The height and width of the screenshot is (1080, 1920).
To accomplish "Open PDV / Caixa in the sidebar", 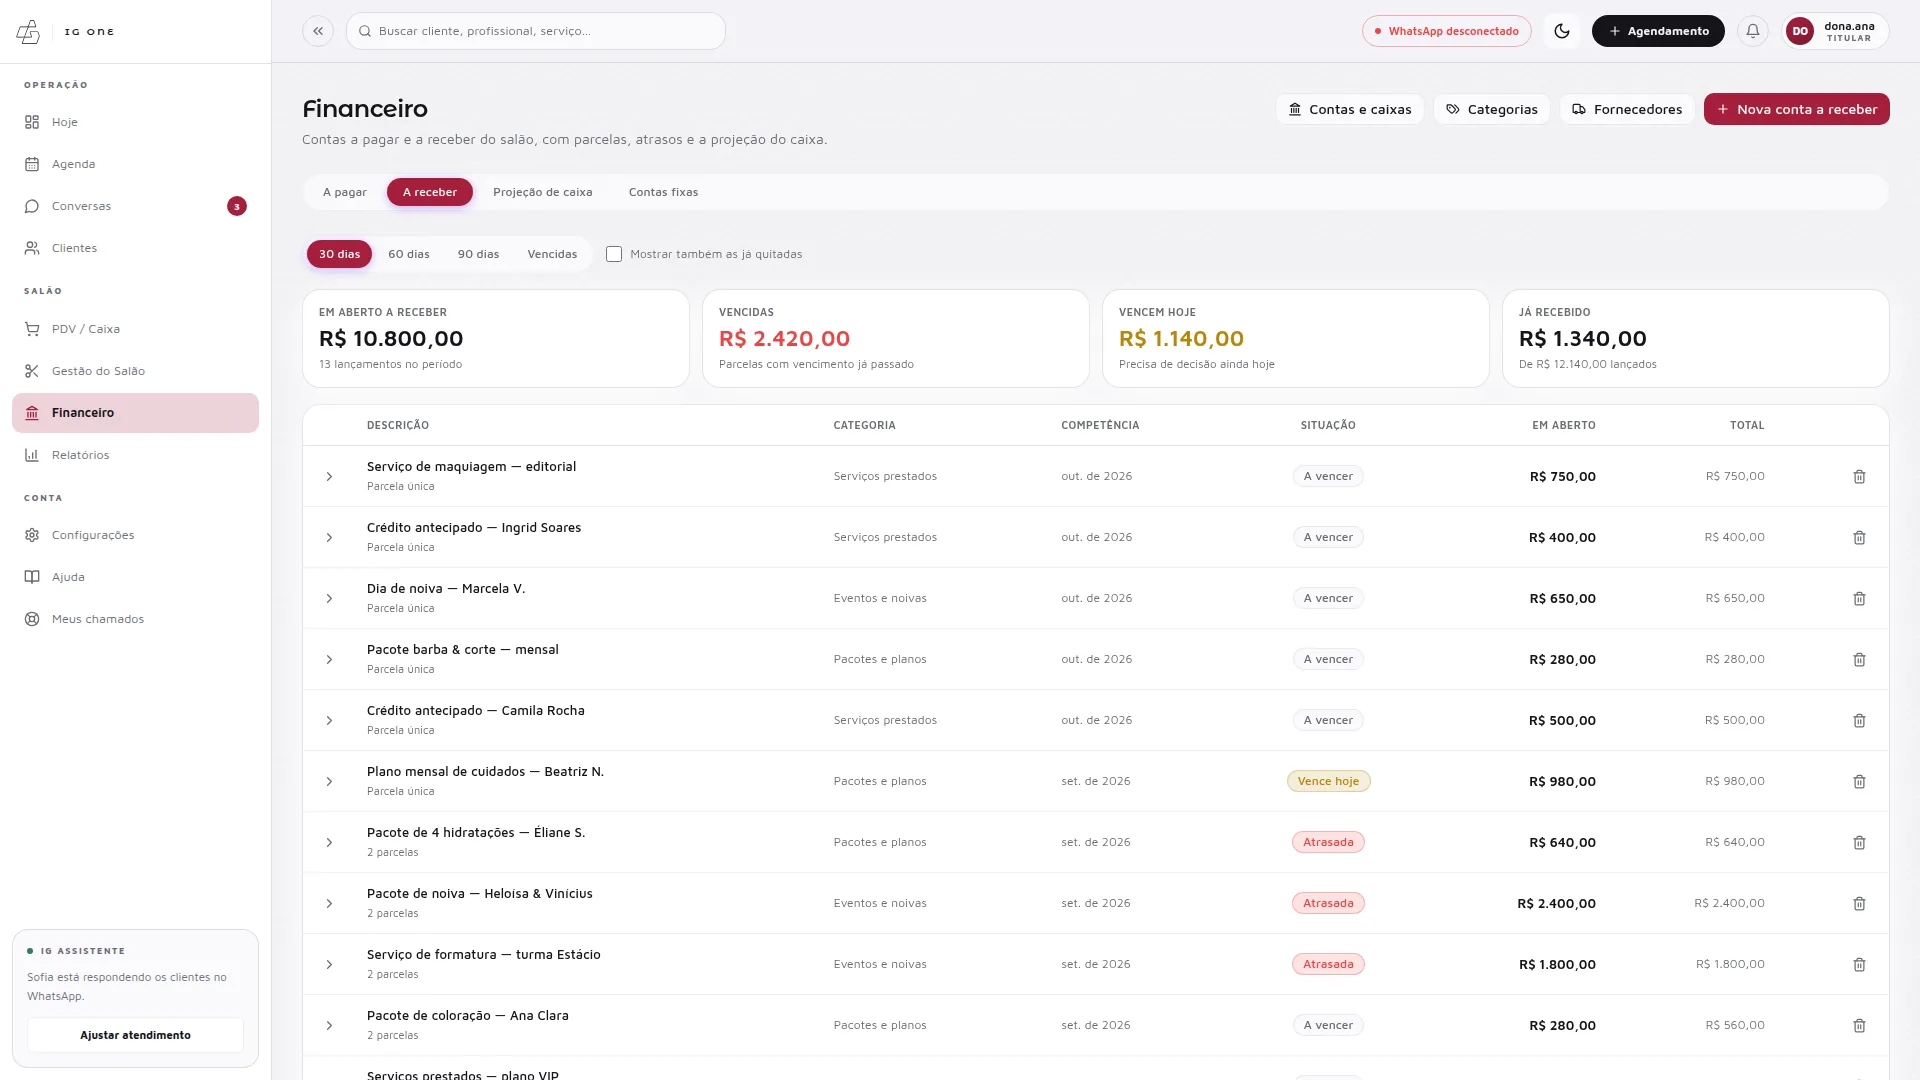I will [x=135, y=329].
